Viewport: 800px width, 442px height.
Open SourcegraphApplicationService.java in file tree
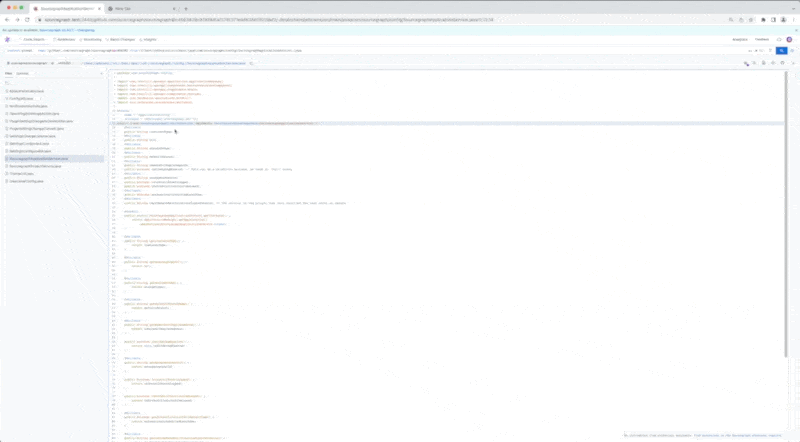(38, 159)
